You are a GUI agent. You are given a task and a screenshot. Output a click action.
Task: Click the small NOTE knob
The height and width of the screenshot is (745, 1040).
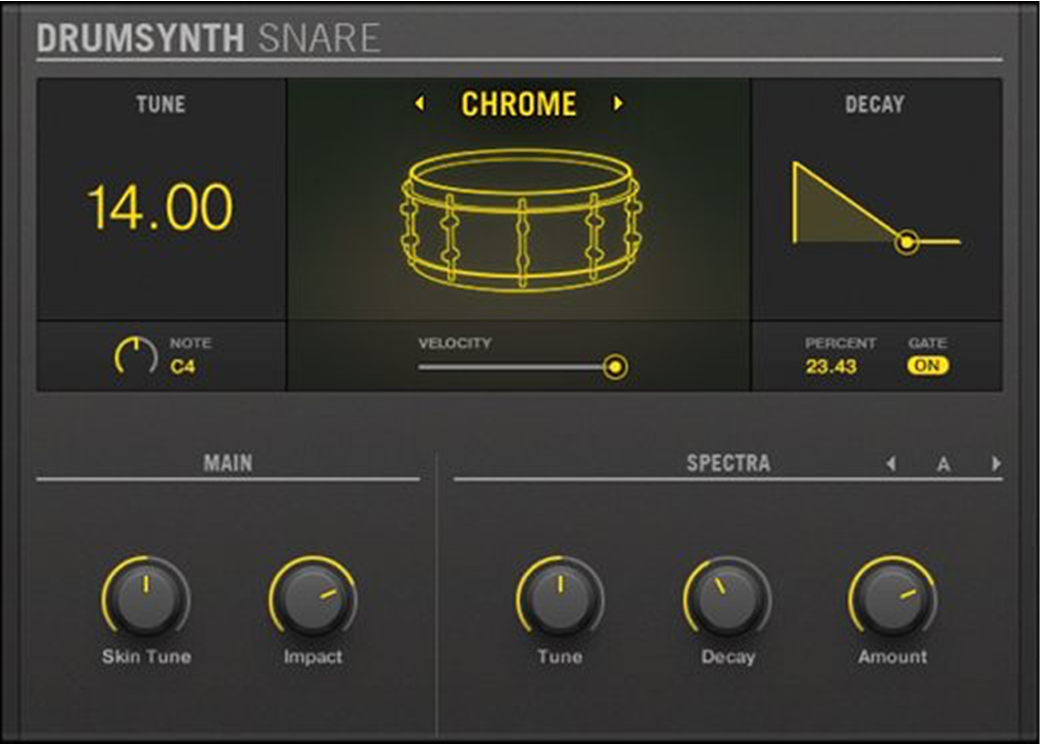136,356
